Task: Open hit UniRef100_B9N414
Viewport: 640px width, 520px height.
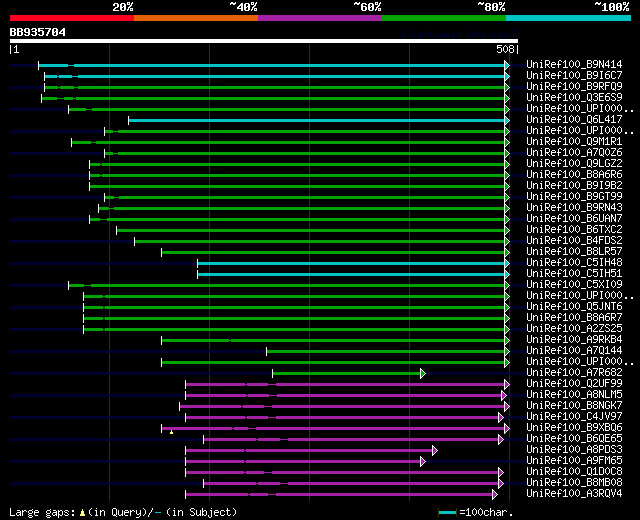Action: 574,64
